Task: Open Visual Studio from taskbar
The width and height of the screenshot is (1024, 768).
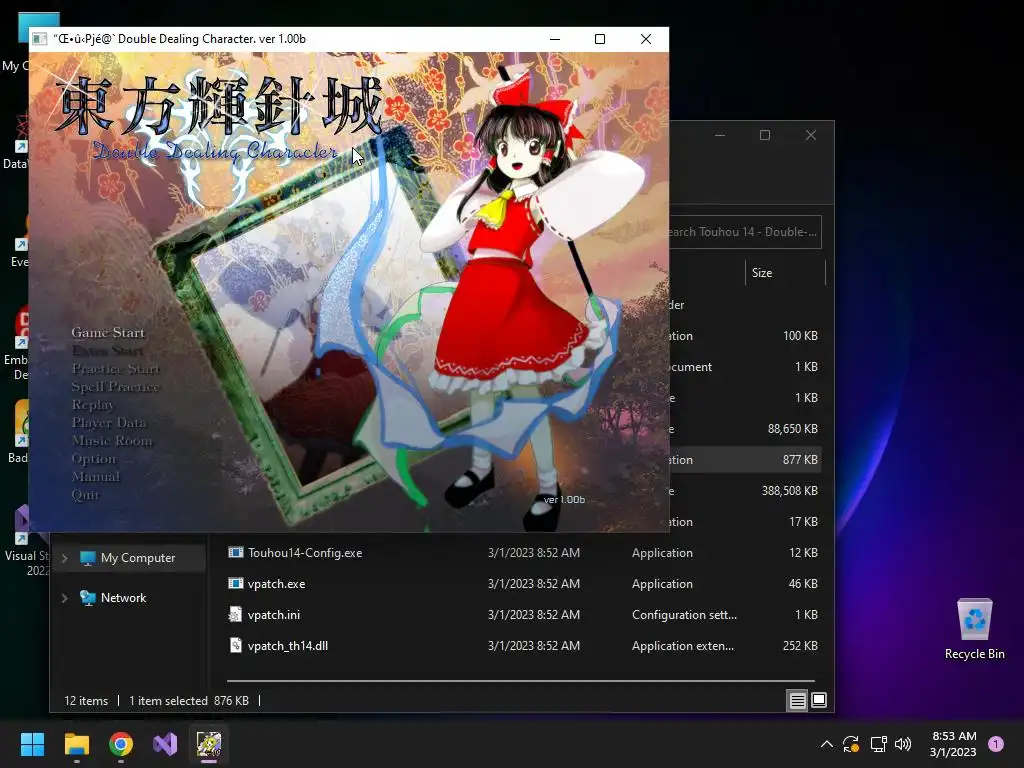Action: click(165, 744)
